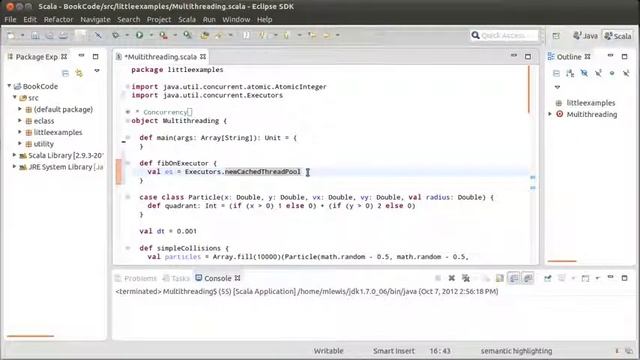Click the Multithreading object icon in Outline

560,114
